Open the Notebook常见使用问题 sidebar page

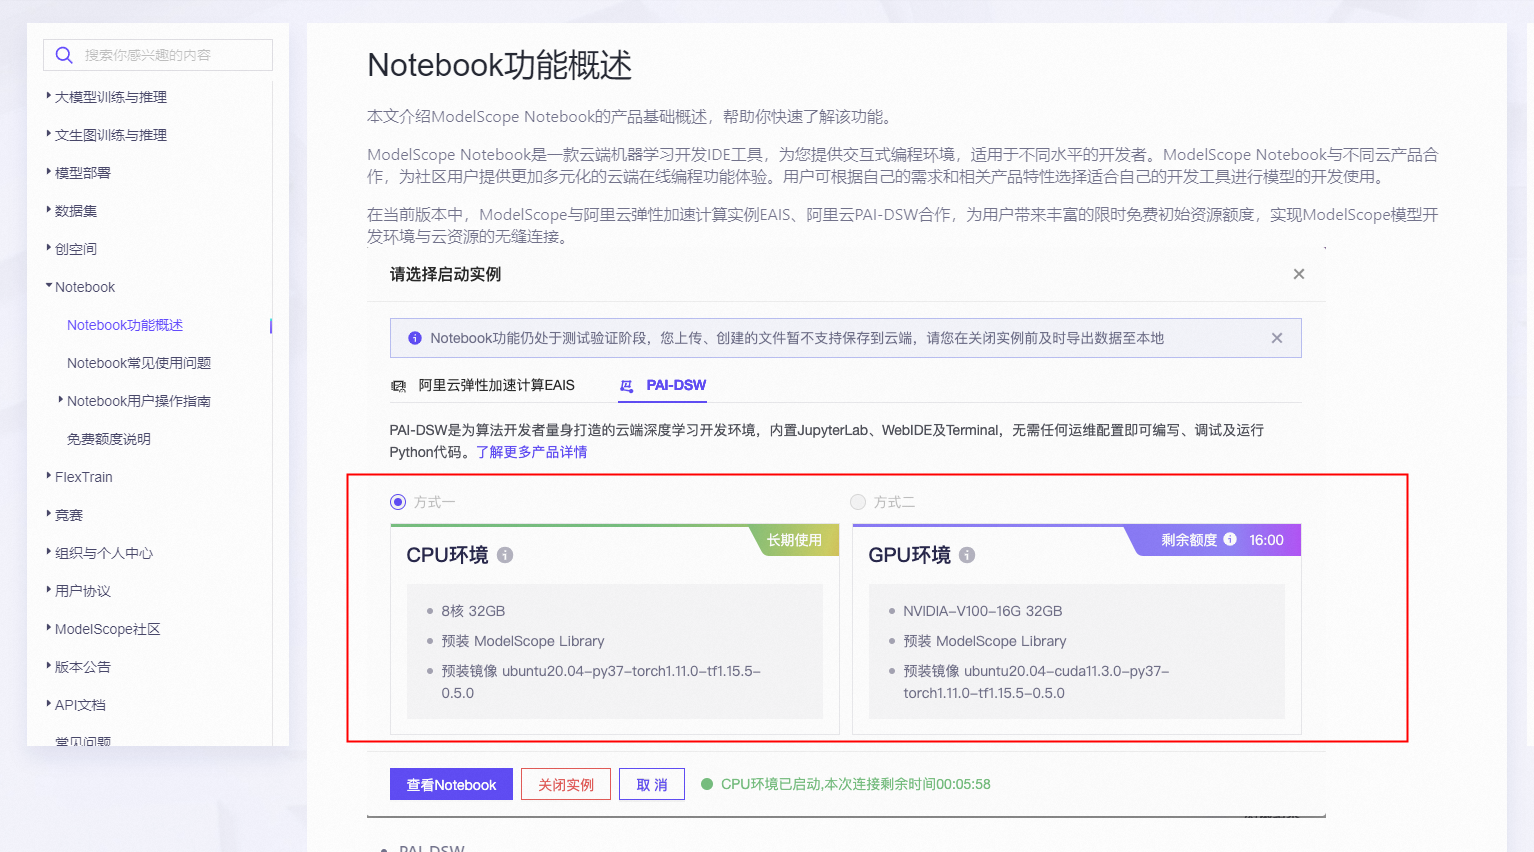click(136, 362)
